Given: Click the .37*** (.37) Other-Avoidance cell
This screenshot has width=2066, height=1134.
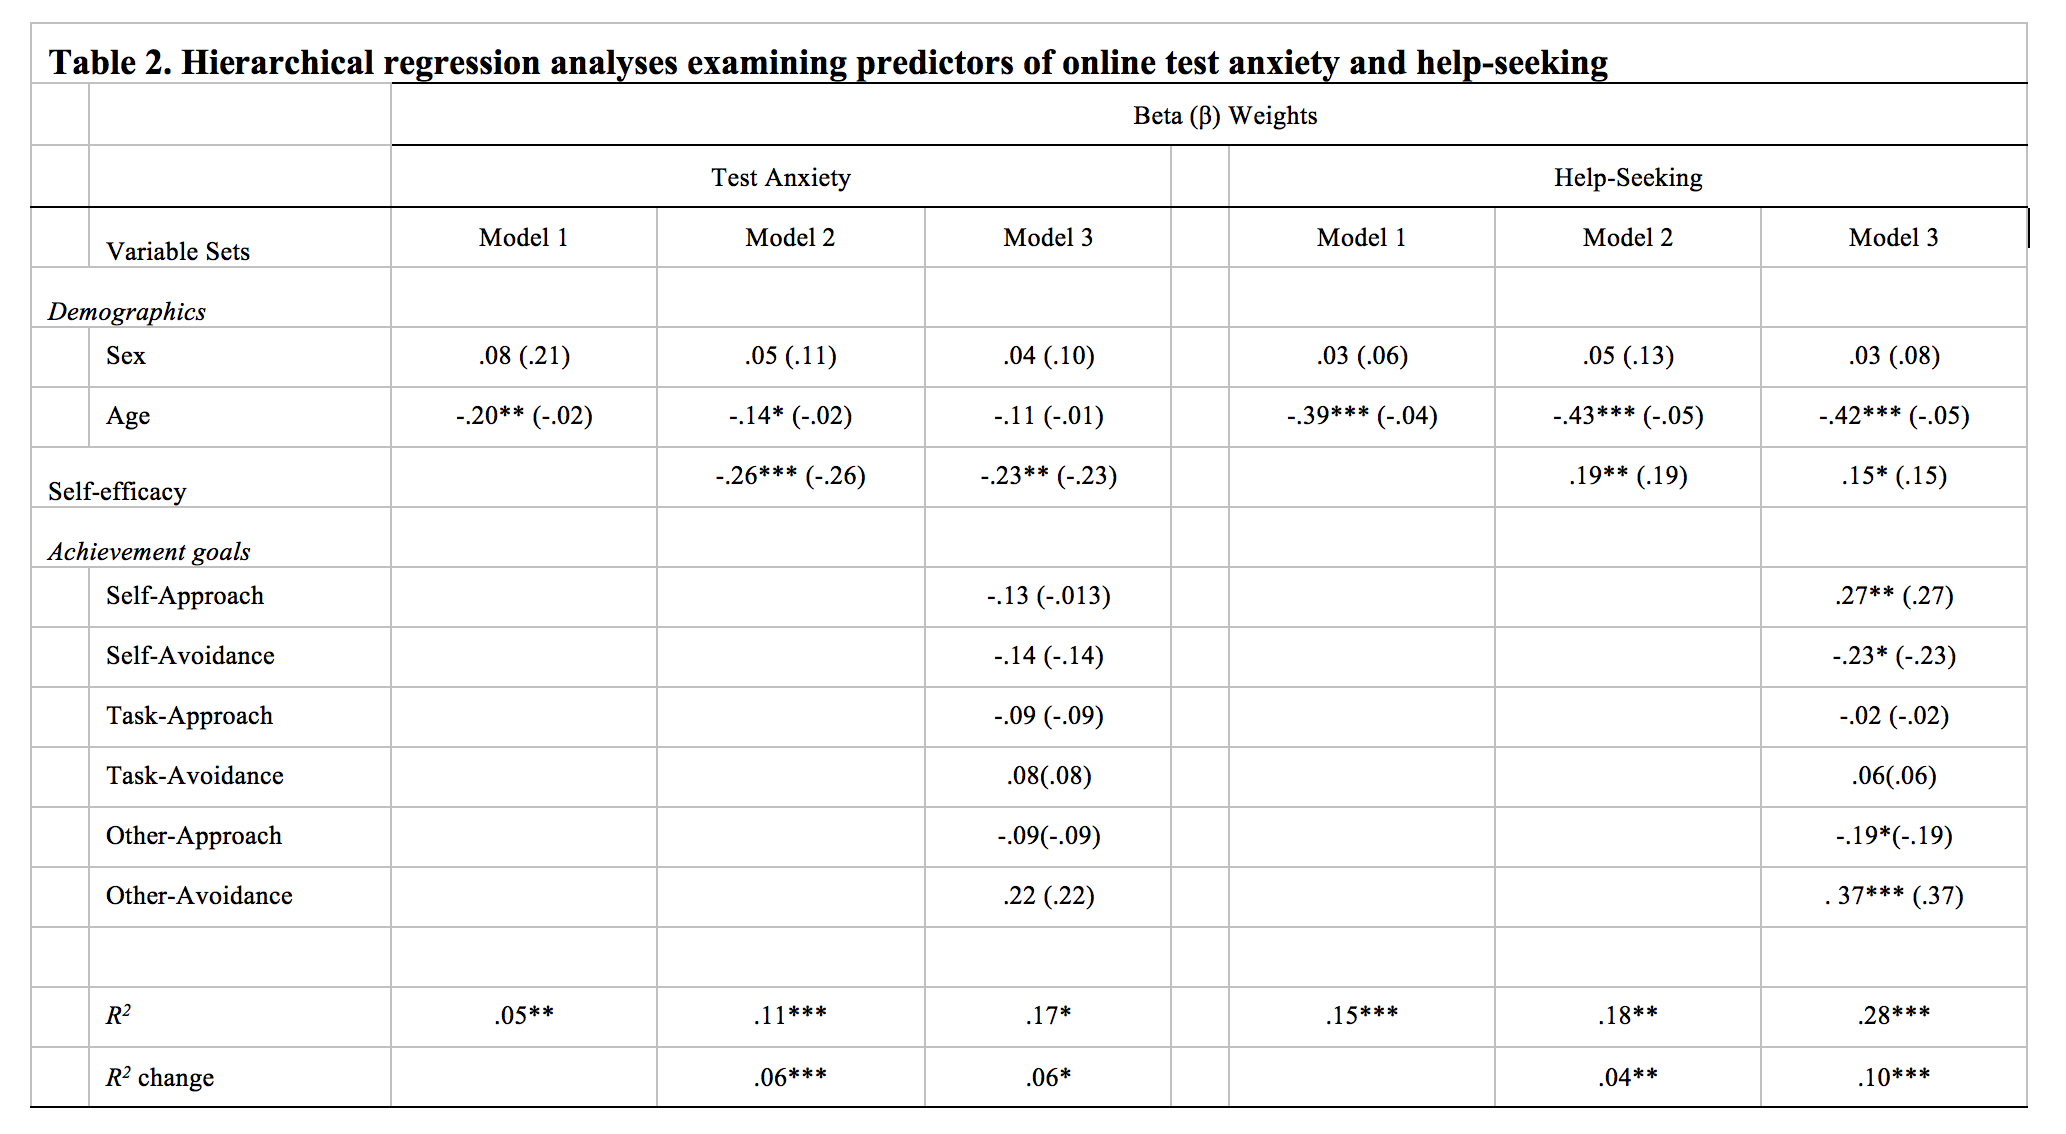Looking at the screenshot, I should (1894, 896).
